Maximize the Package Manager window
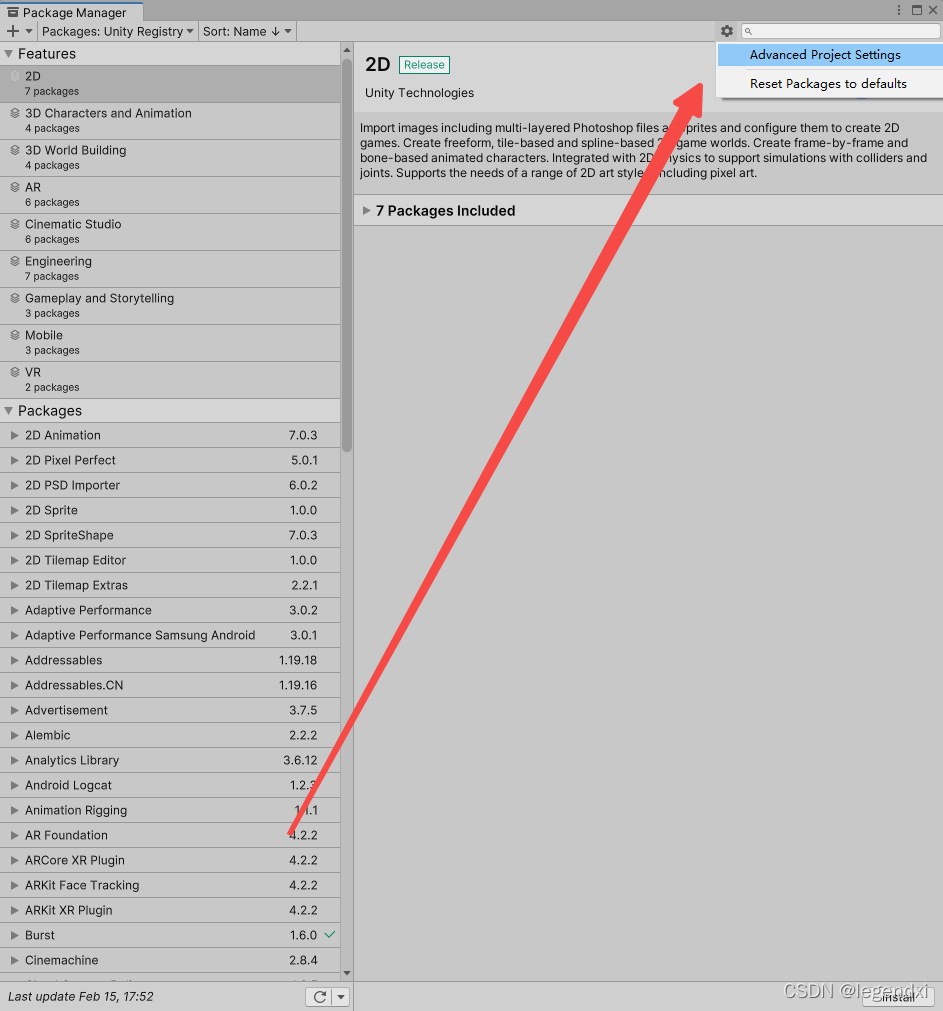943x1011 pixels. [917, 10]
